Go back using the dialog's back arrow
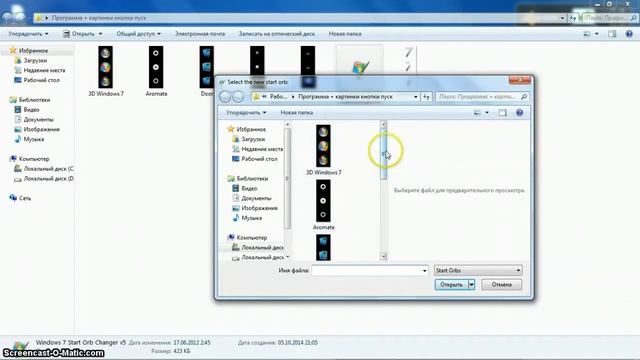The height and width of the screenshot is (360, 640). tap(225, 96)
